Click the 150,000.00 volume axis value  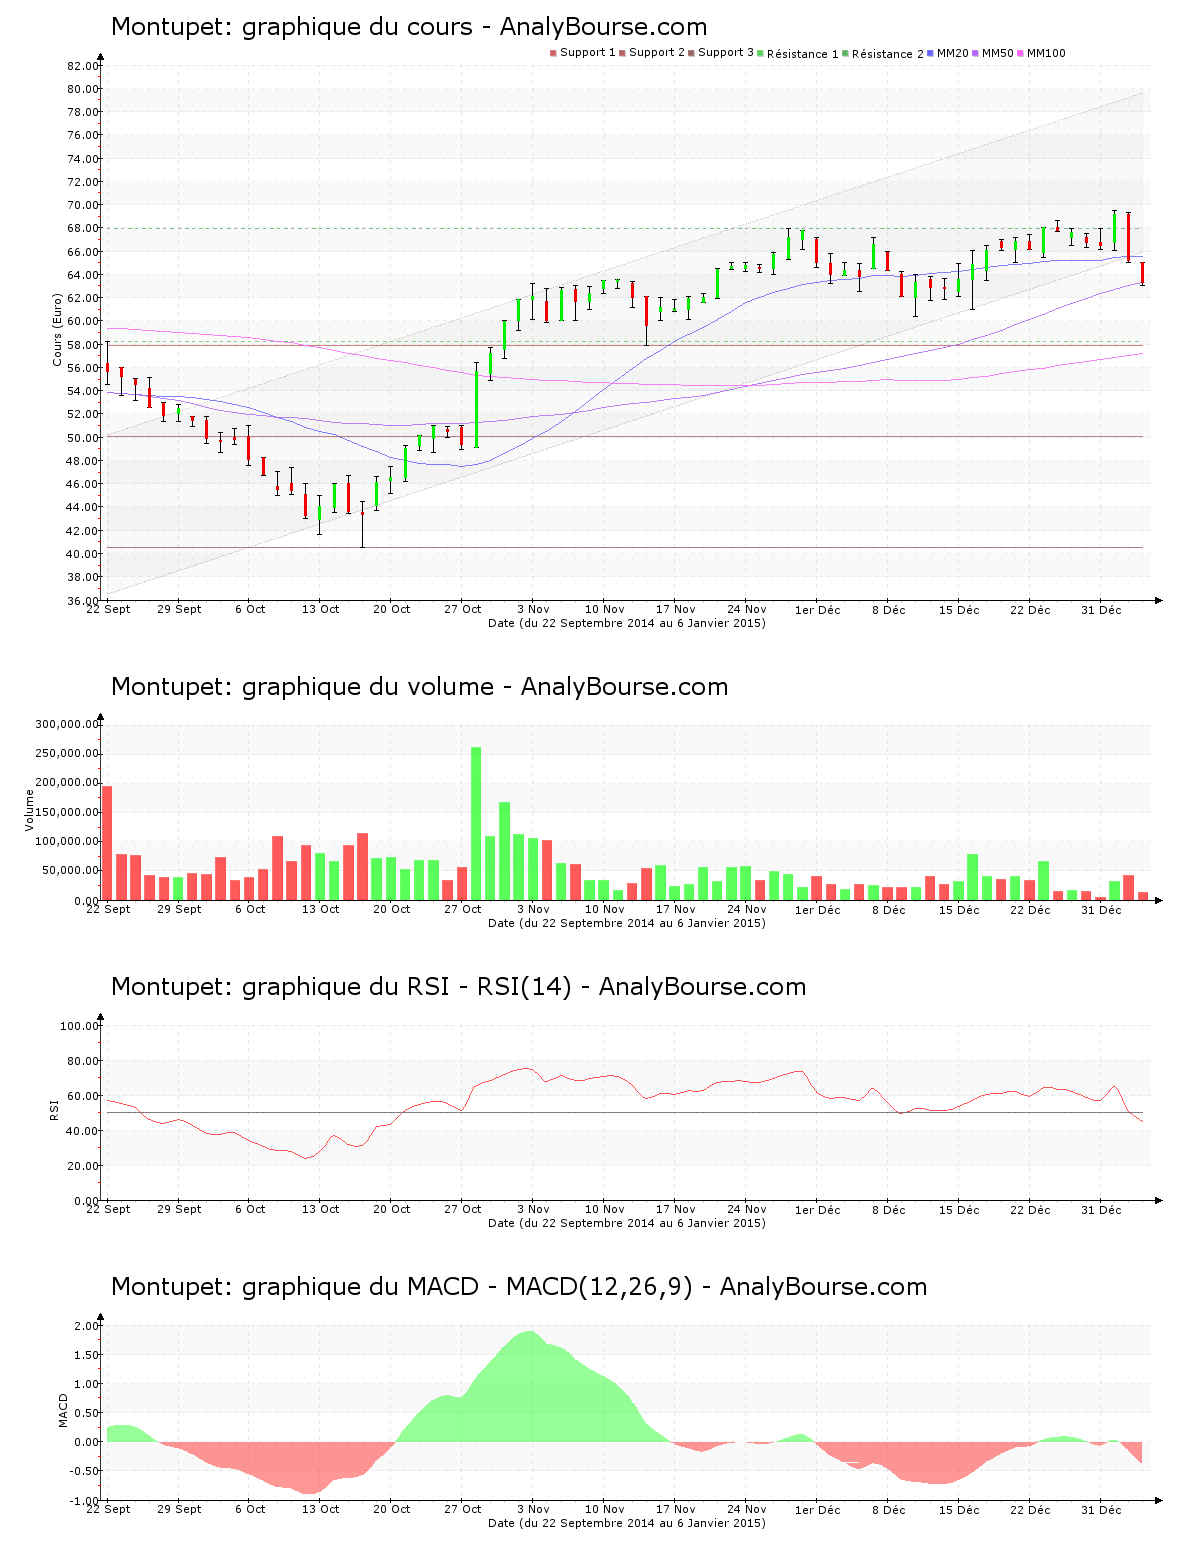point(66,812)
